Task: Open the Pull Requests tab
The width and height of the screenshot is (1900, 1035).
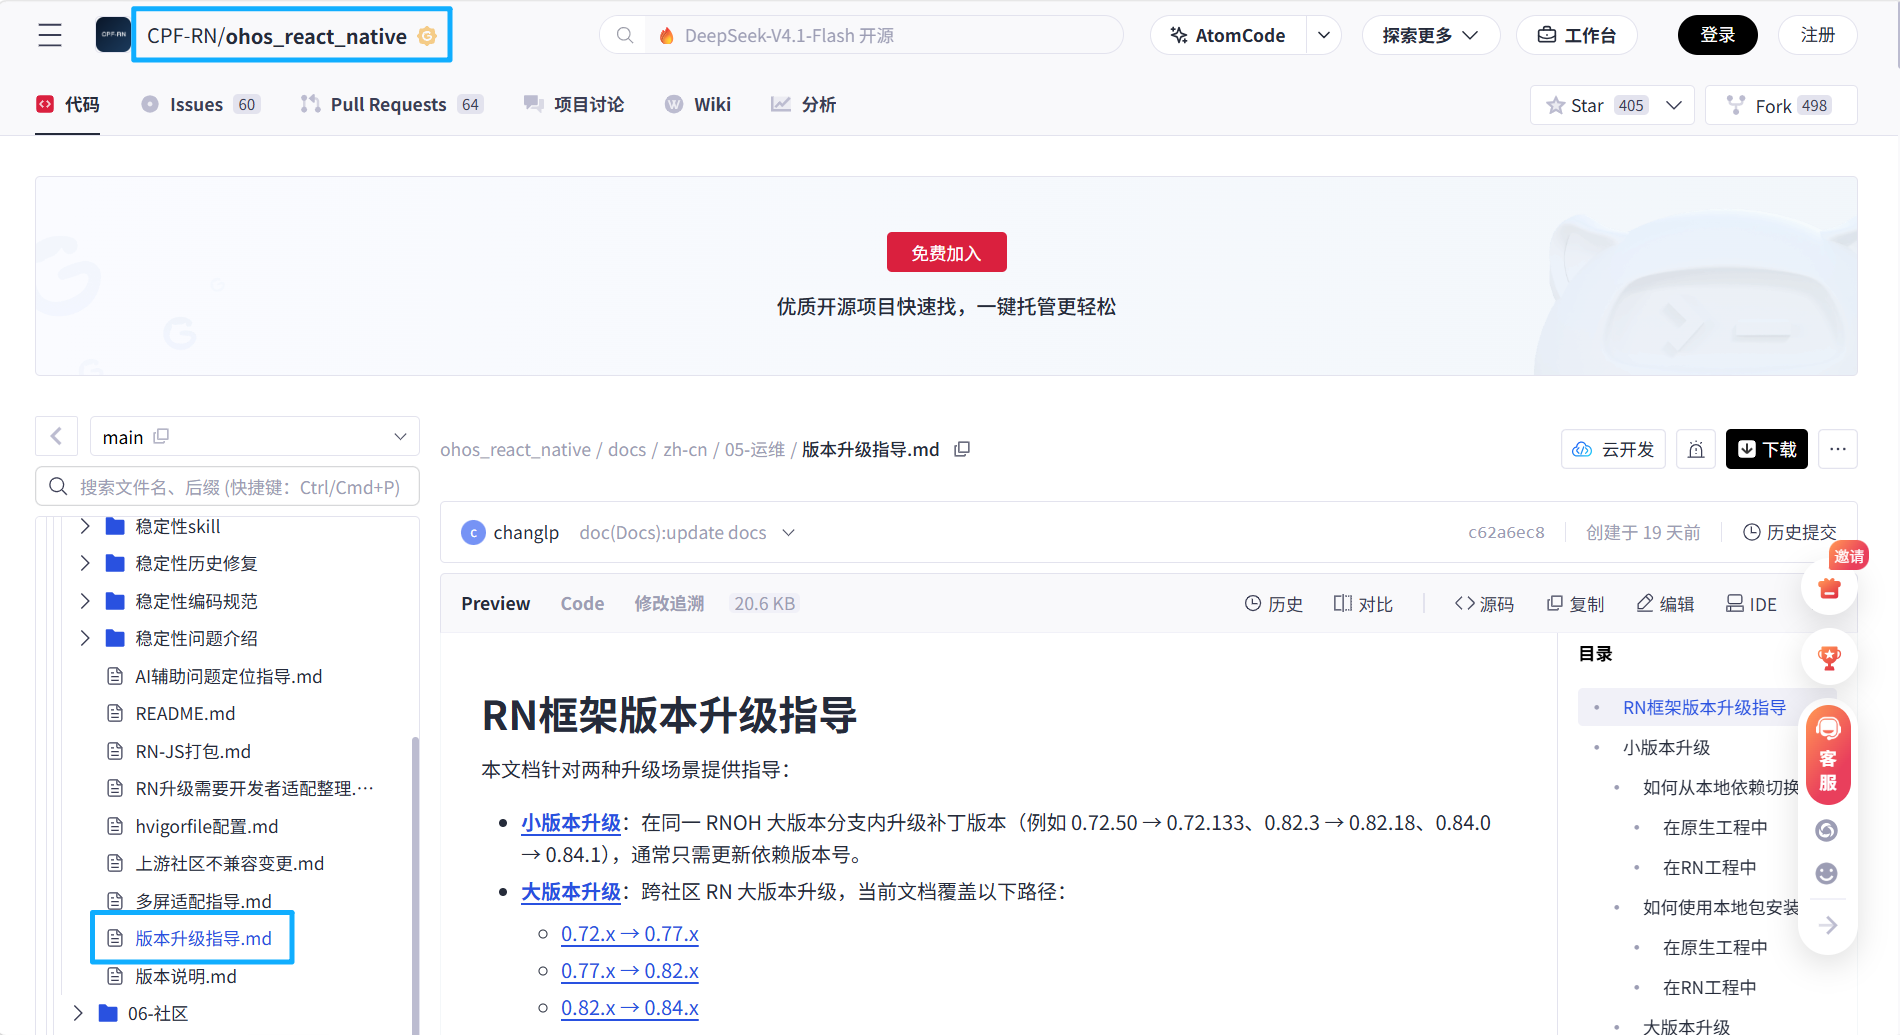Action: tap(391, 104)
